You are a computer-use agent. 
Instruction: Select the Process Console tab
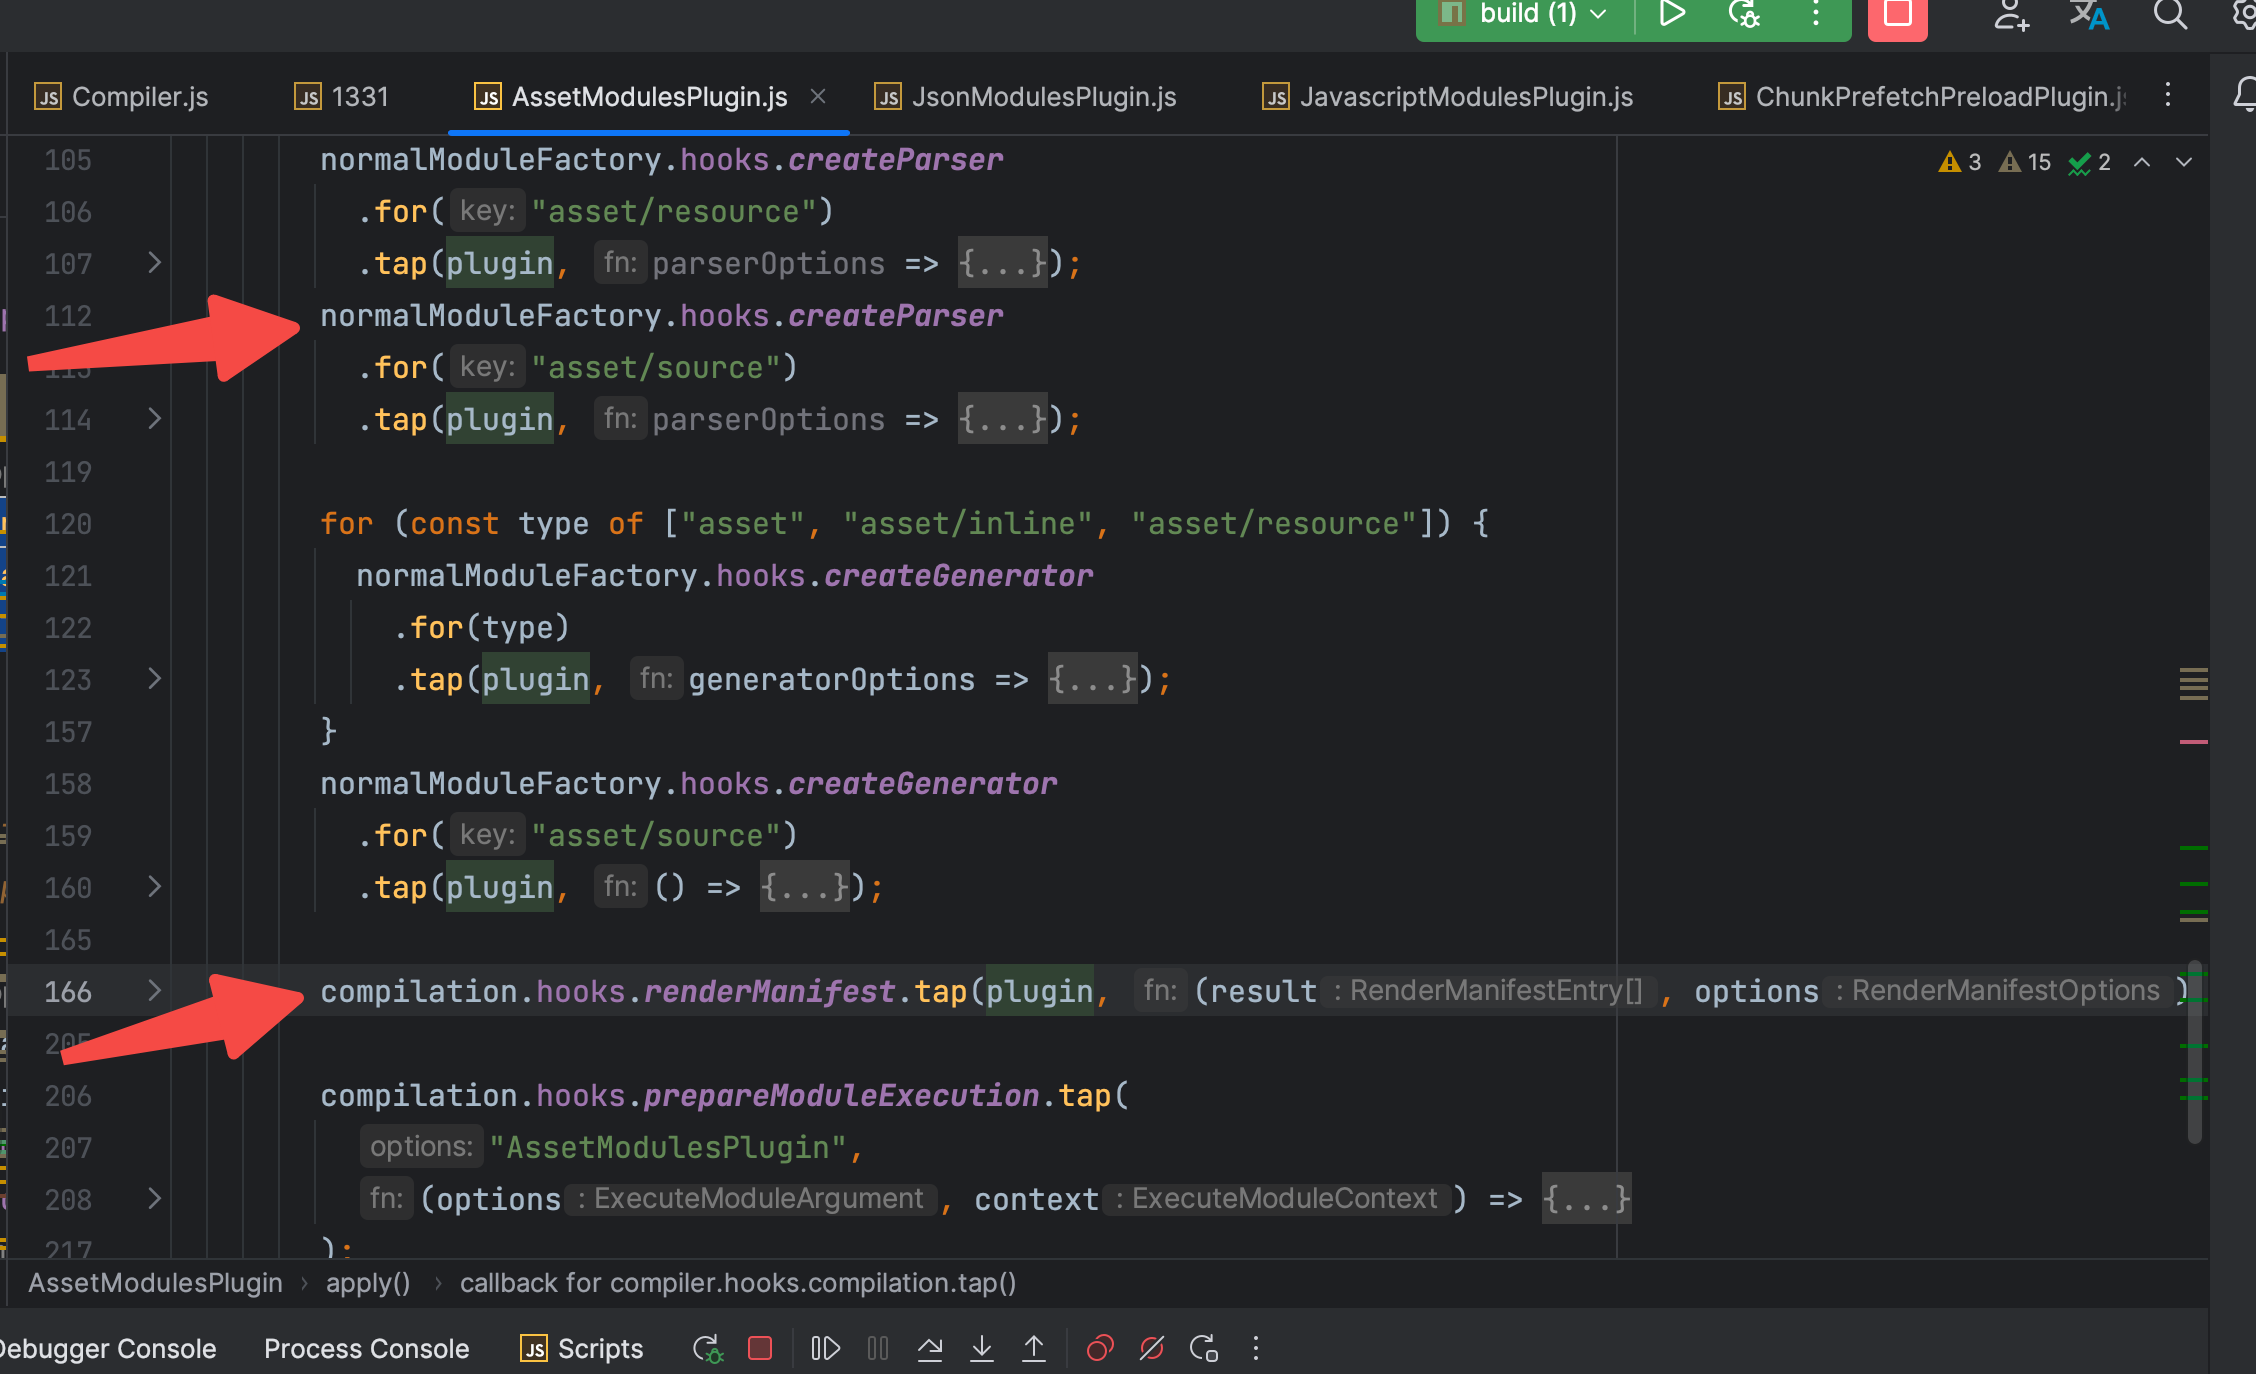366,1349
